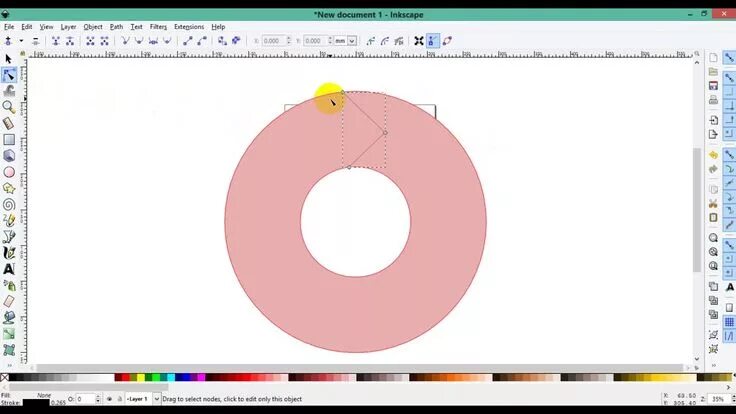Increase the X coordinate spinner
The height and width of the screenshot is (414, 736).
288,39
